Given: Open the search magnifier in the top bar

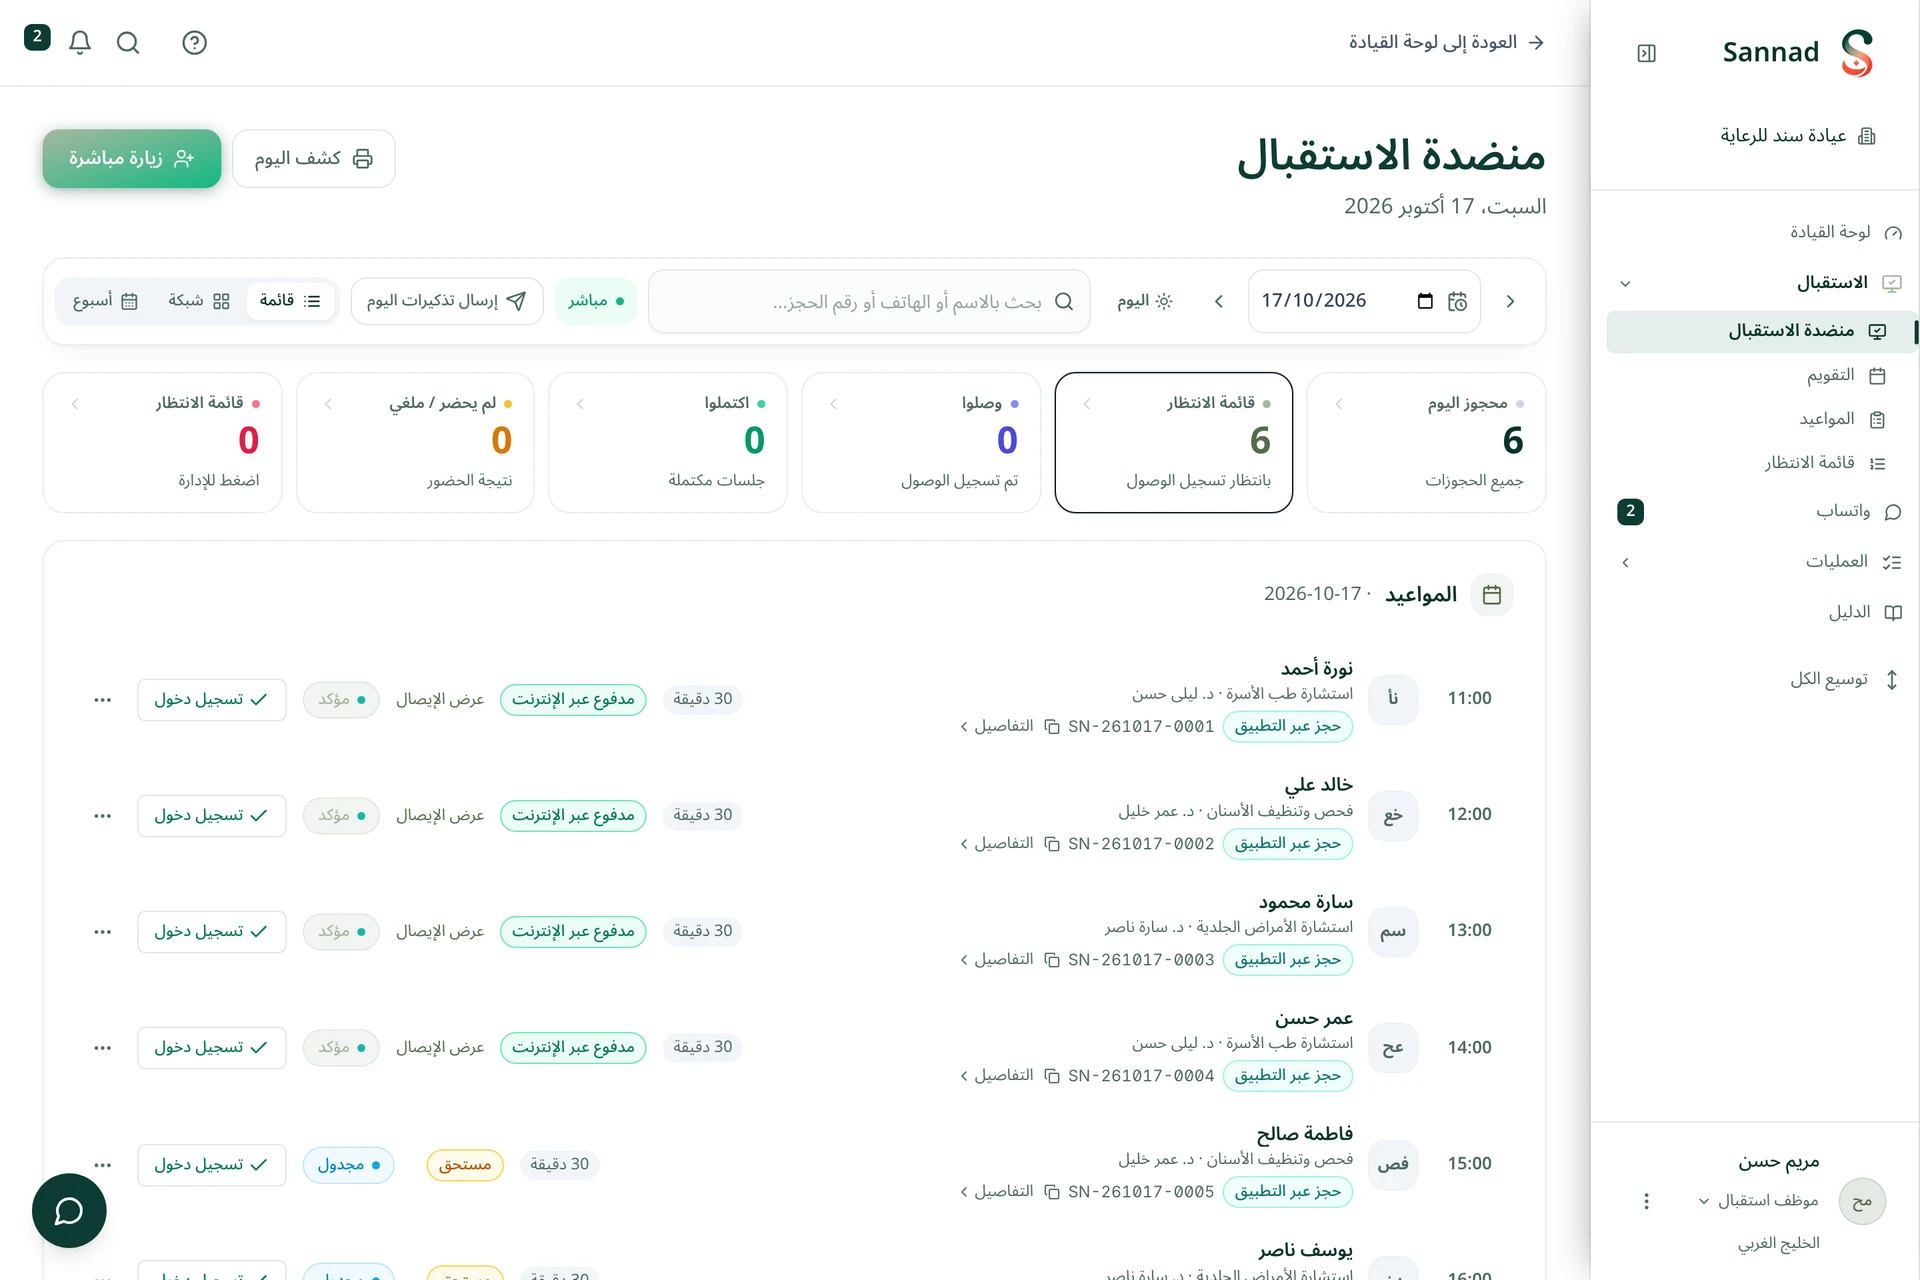Looking at the screenshot, I should coord(128,42).
